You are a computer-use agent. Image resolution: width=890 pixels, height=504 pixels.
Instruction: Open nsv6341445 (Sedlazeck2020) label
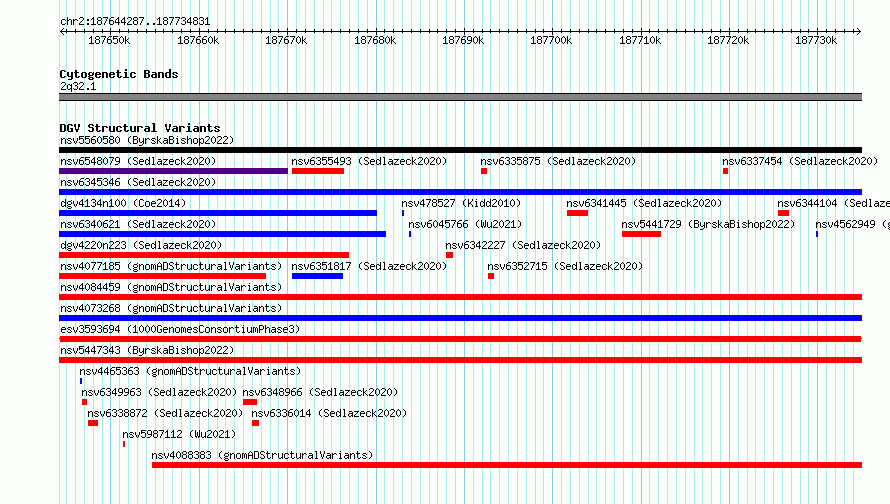click(644, 203)
